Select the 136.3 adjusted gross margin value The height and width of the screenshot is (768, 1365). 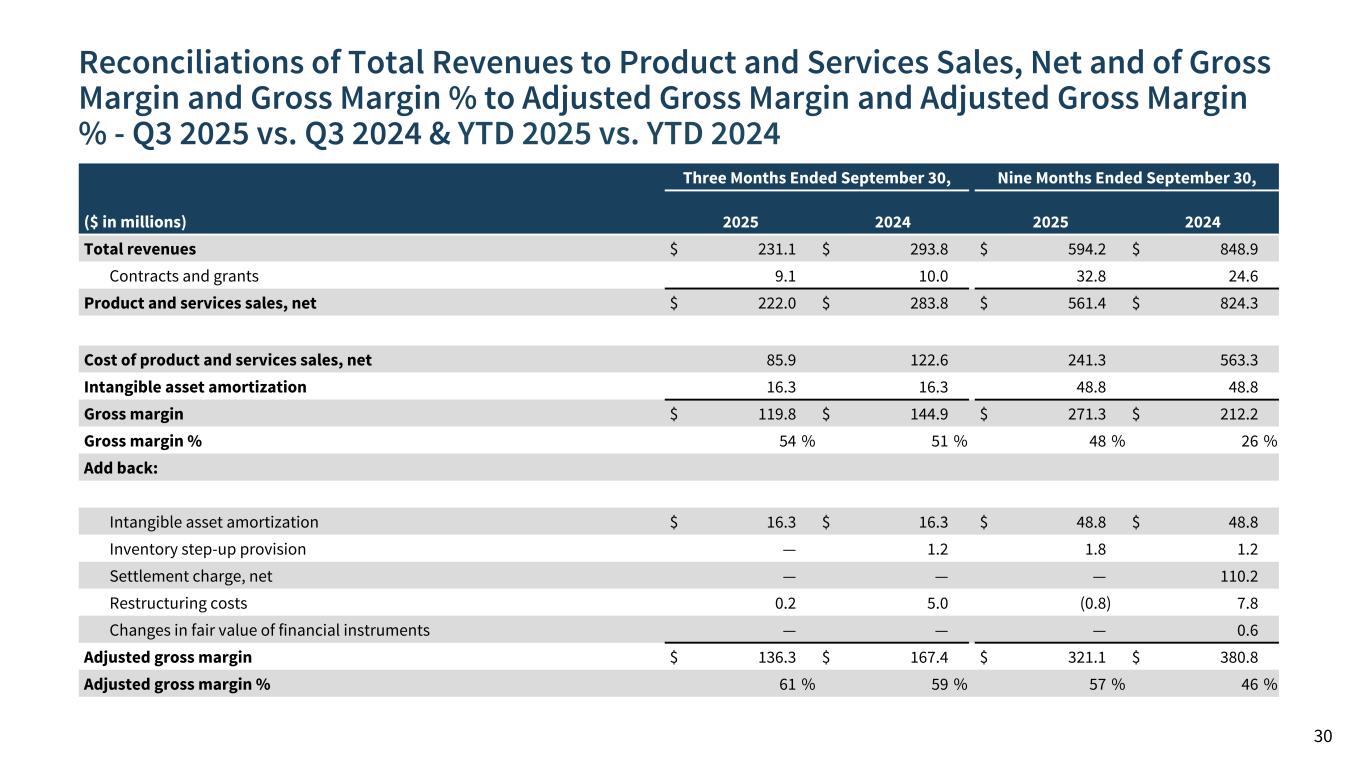(778, 657)
